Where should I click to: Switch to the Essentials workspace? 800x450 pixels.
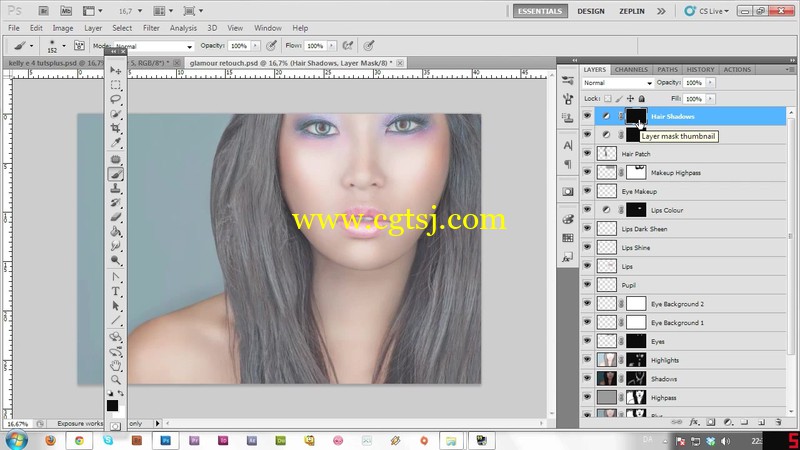pyautogui.click(x=540, y=11)
